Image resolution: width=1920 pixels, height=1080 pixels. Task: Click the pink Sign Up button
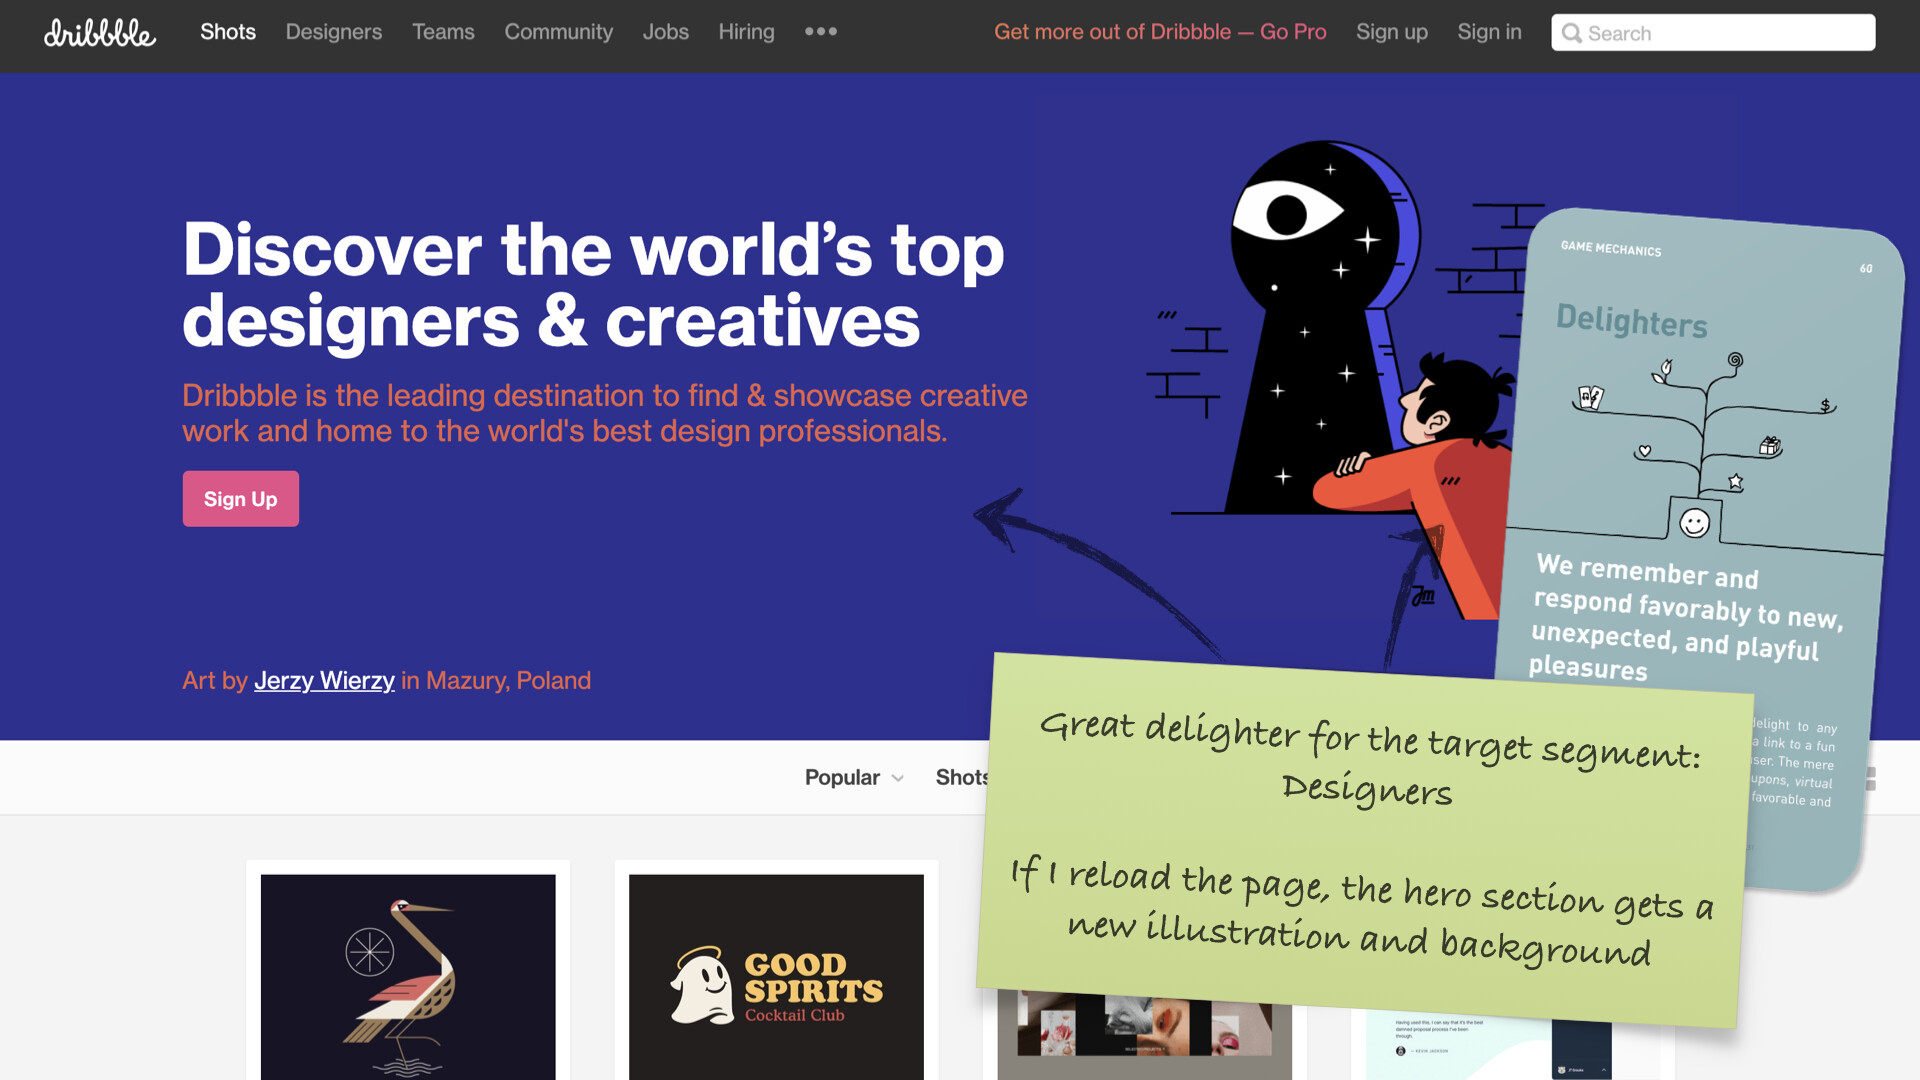(241, 499)
